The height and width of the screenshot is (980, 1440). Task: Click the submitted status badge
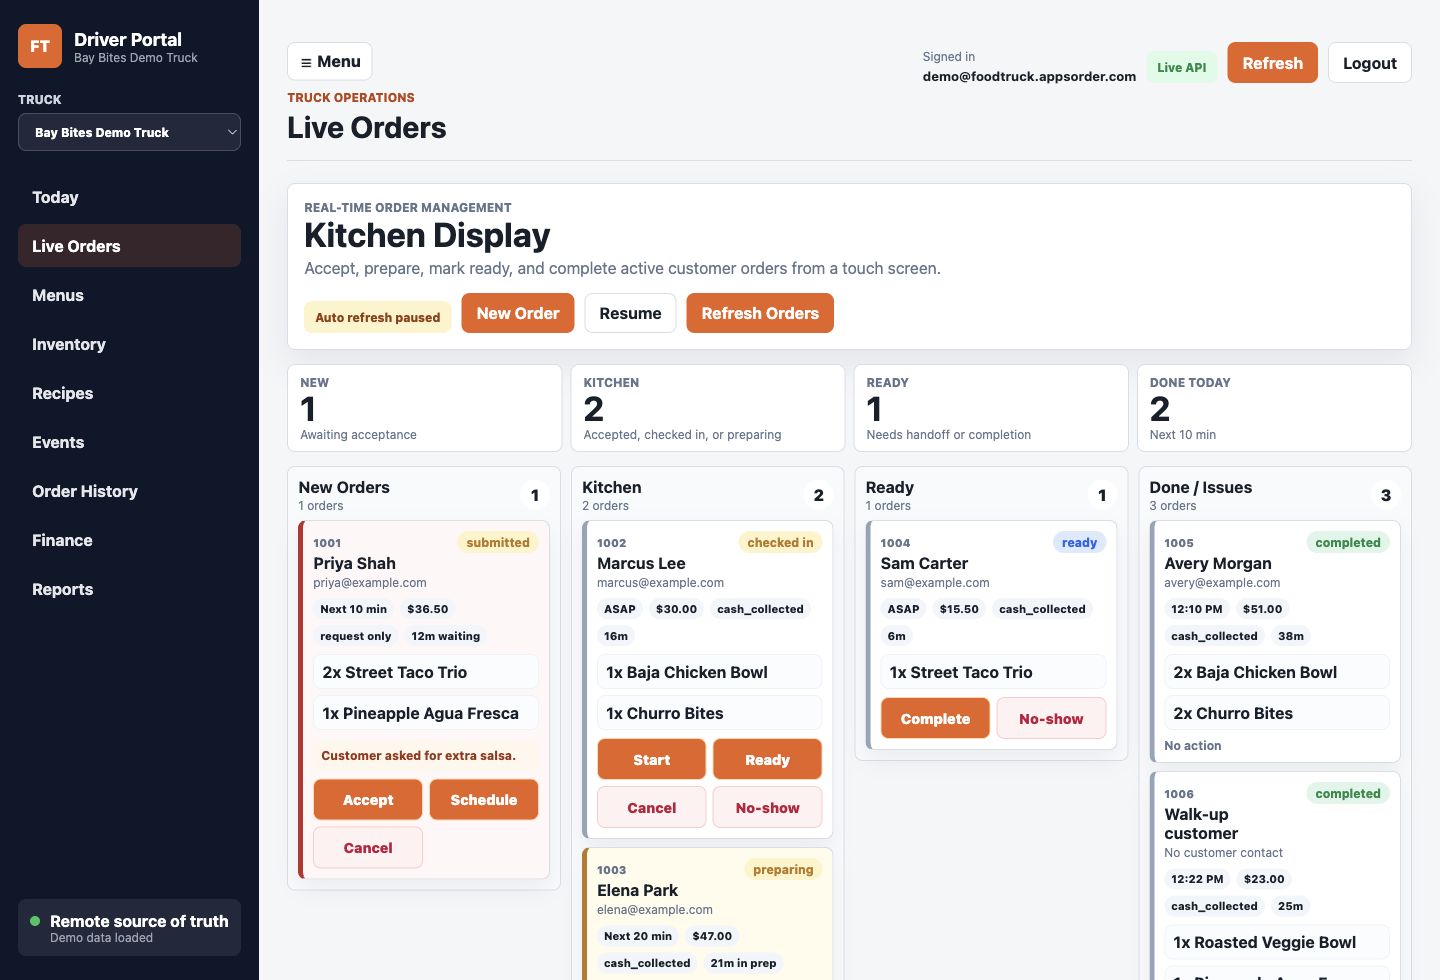tap(498, 542)
